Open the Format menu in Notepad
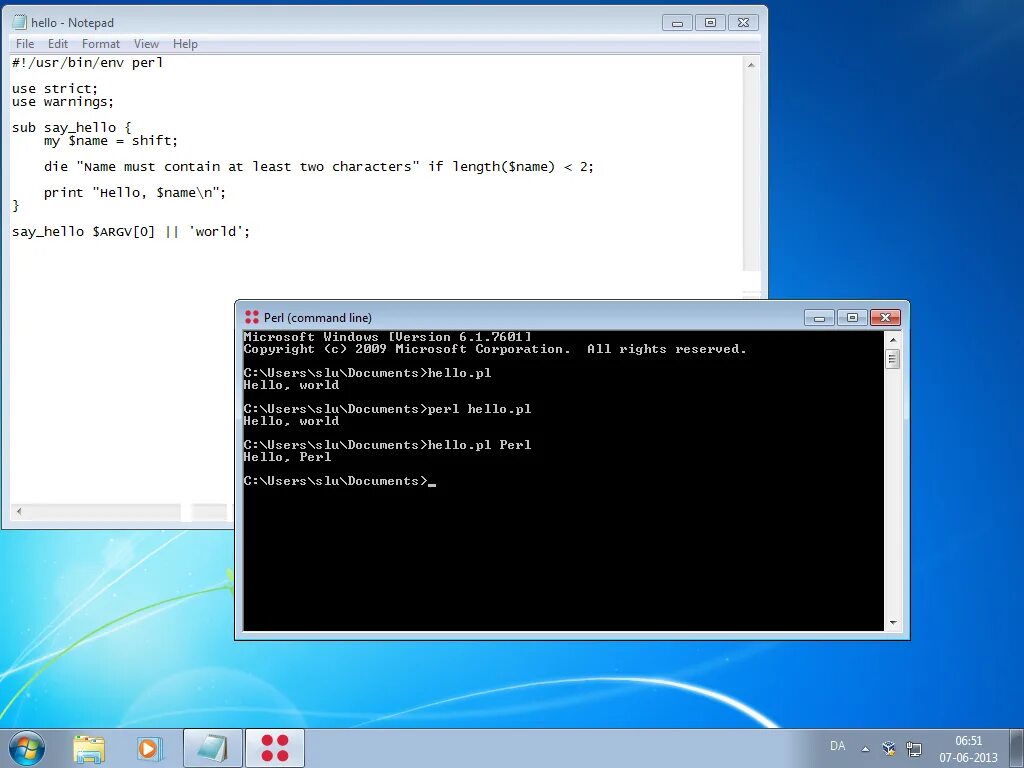1024x768 pixels. point(101,44)
